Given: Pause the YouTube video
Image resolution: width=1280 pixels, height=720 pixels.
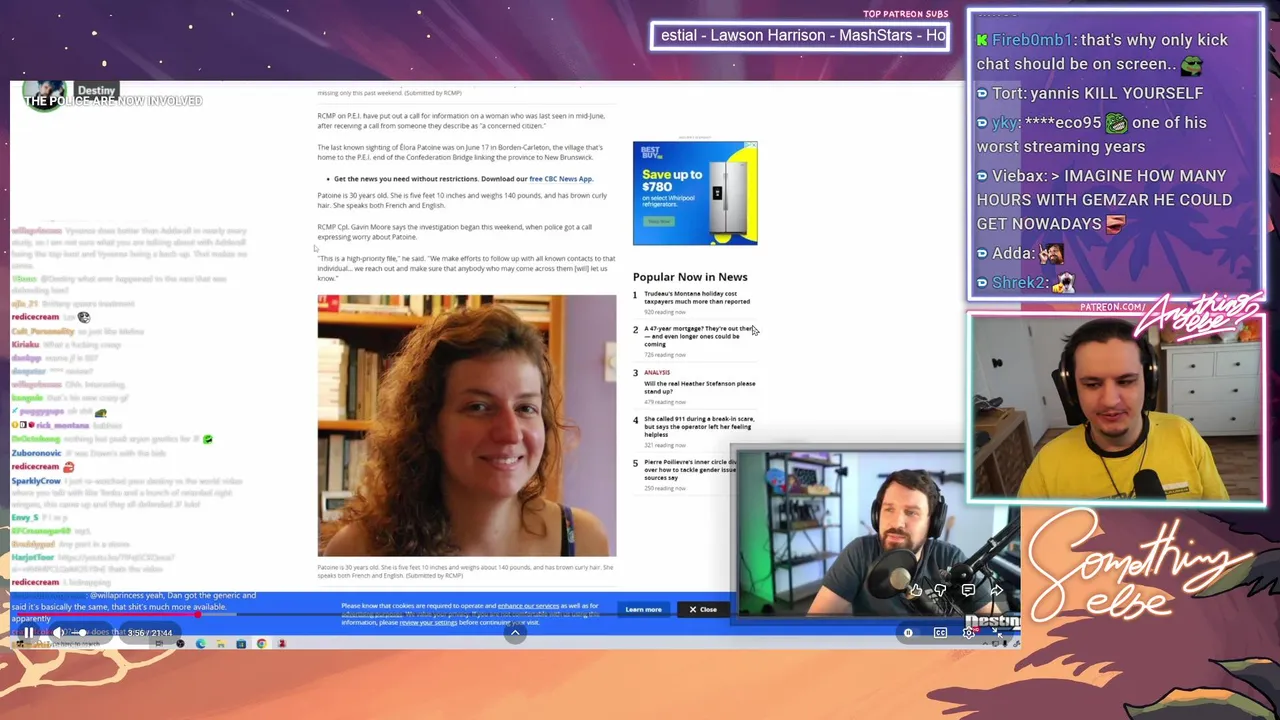Looking at the screenshot, I should 29,632.
